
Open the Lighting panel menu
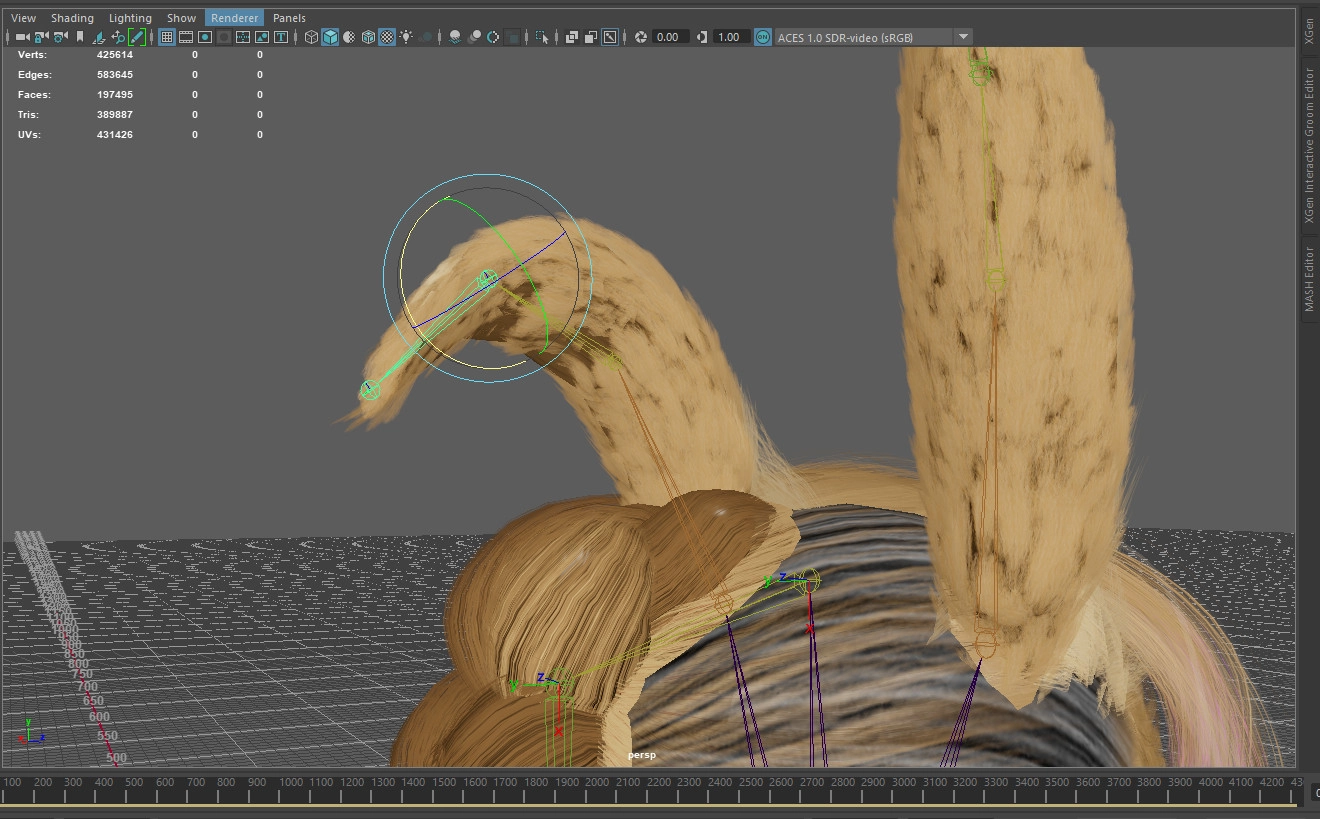[130, 18]
